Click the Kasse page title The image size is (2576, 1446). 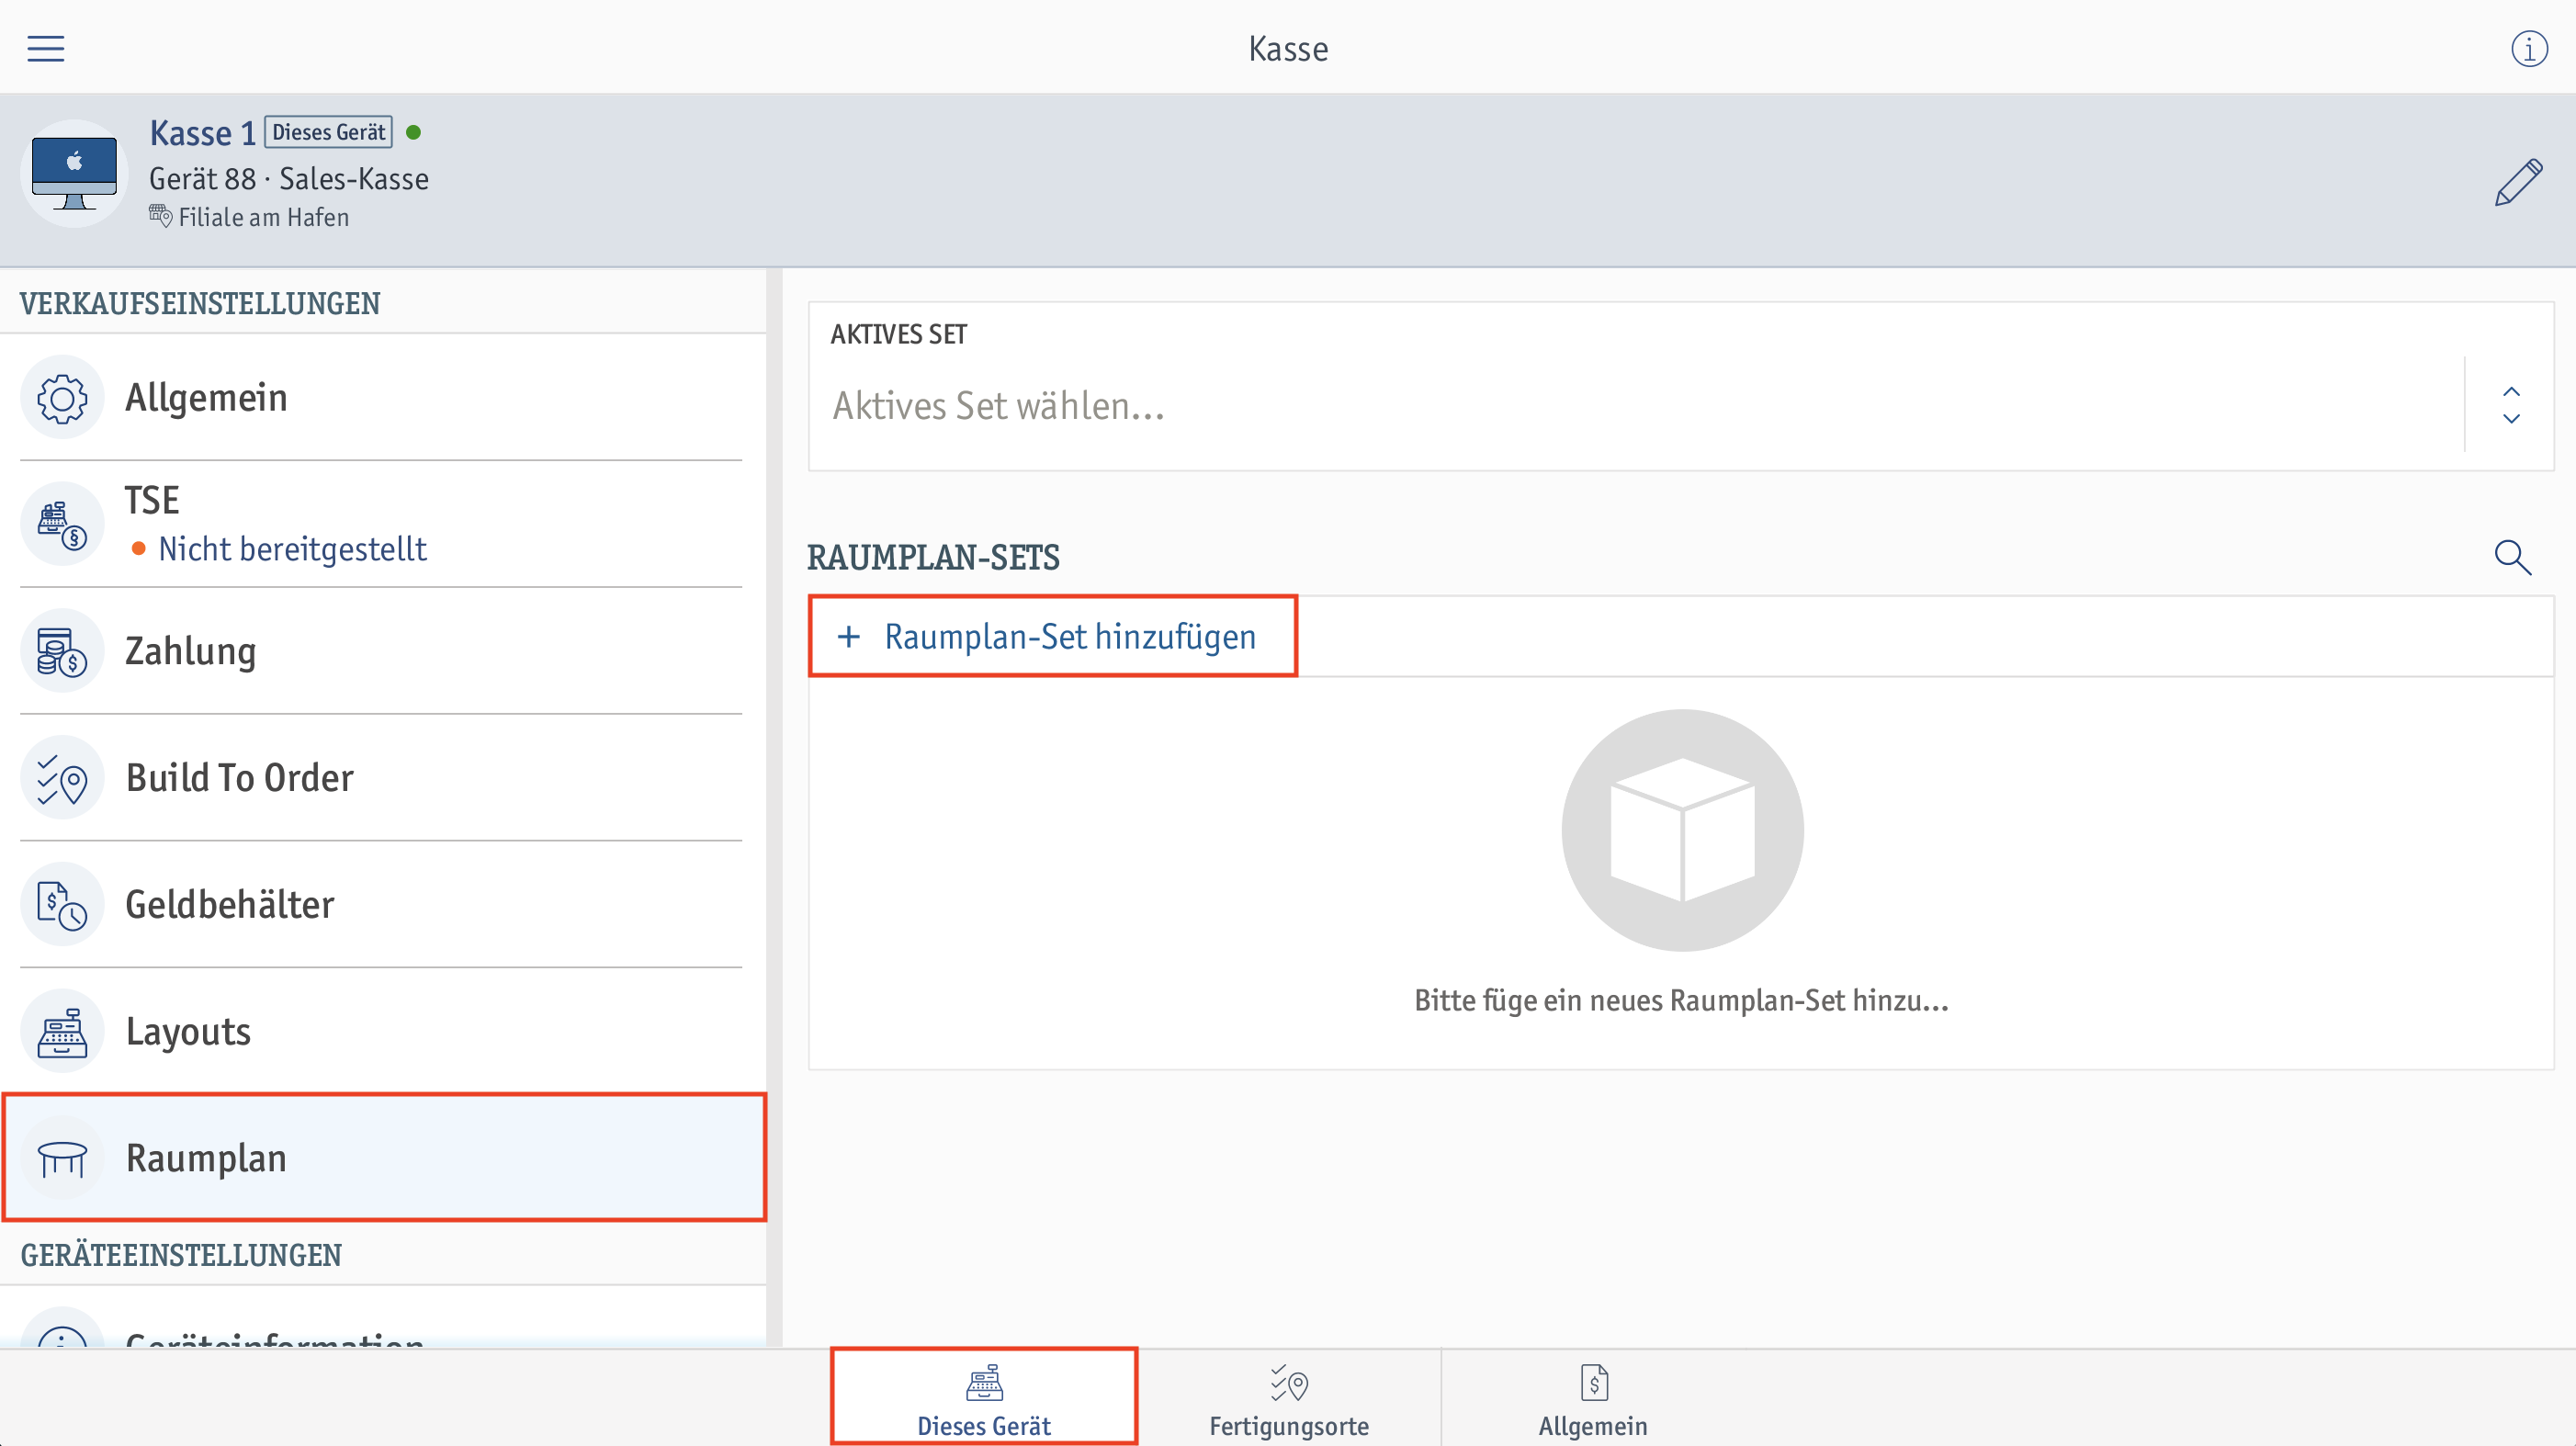pyautogui.click(x=1288, y=48)
